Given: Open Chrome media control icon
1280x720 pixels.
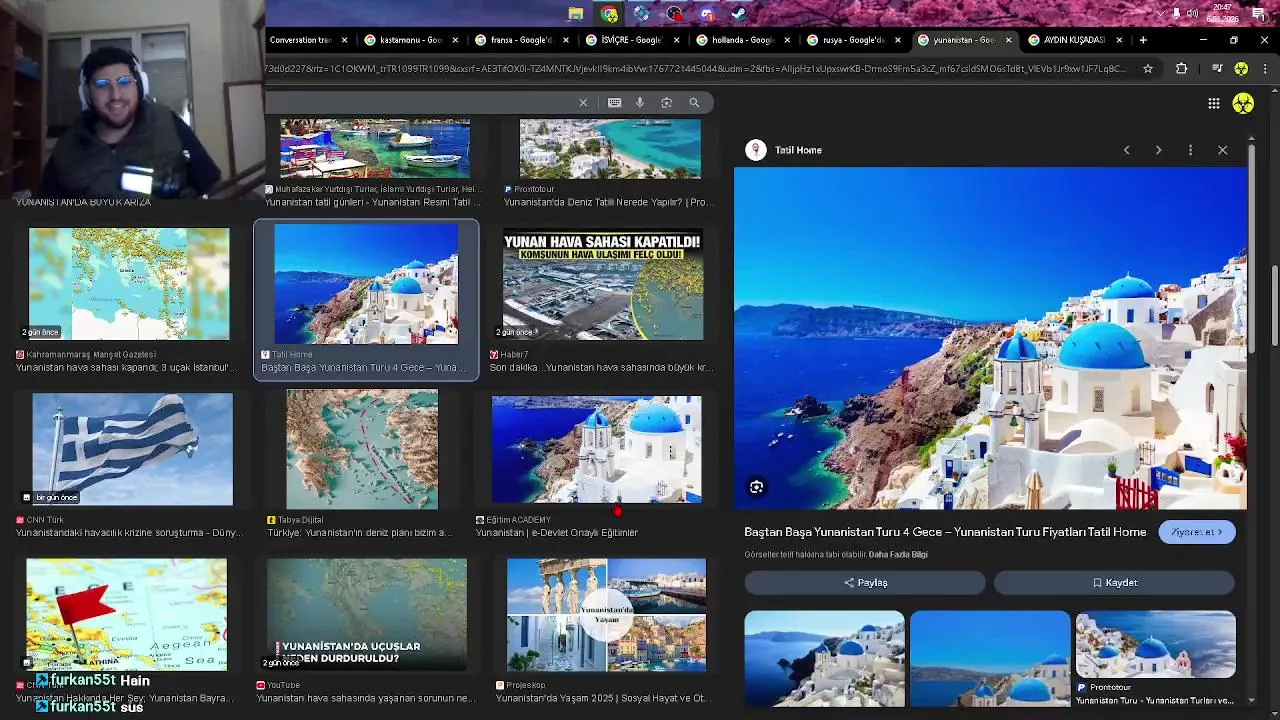Looking at the screenshot, I should point(1217,68).
